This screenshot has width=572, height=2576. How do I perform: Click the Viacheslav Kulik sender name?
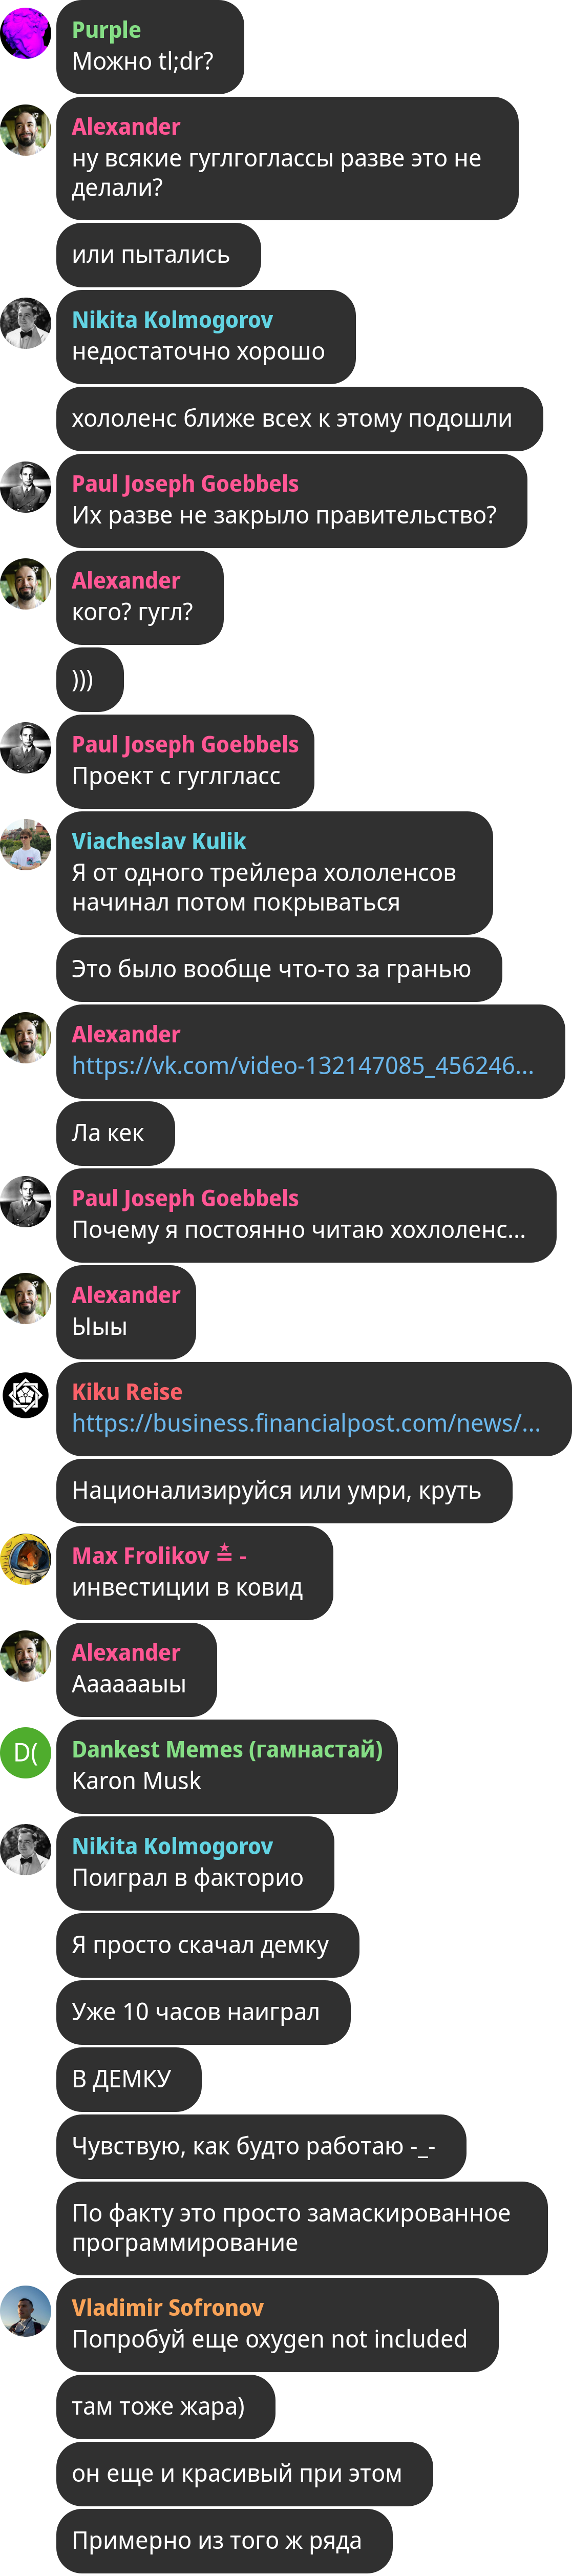[158, 841]
